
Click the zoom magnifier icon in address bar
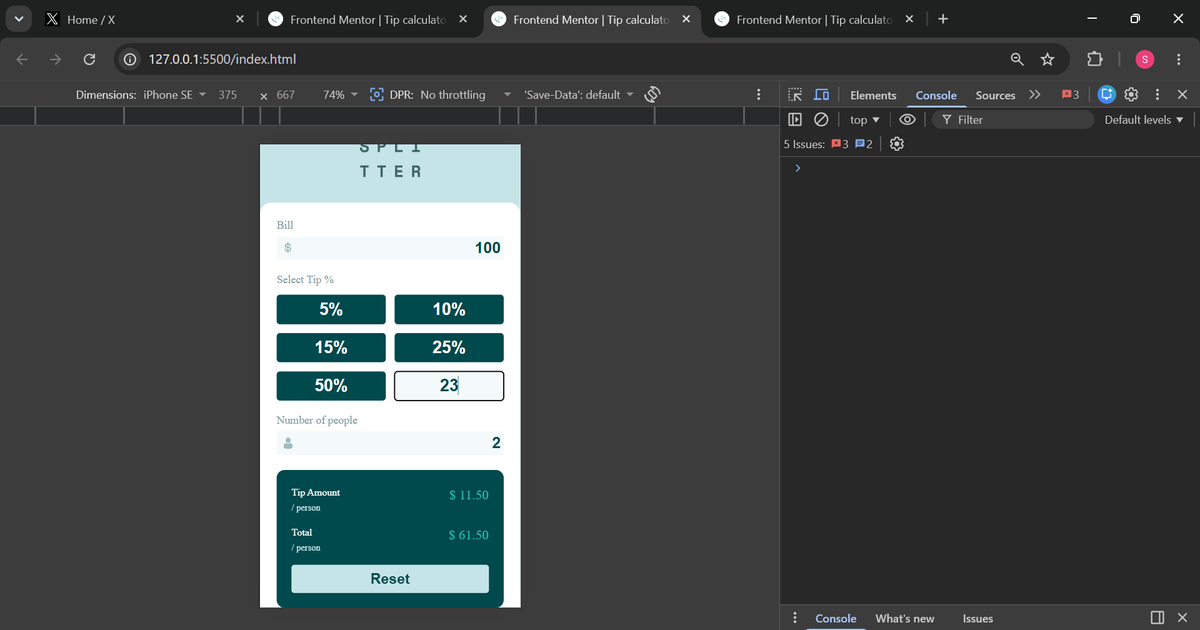click(x=1016, y=60)
